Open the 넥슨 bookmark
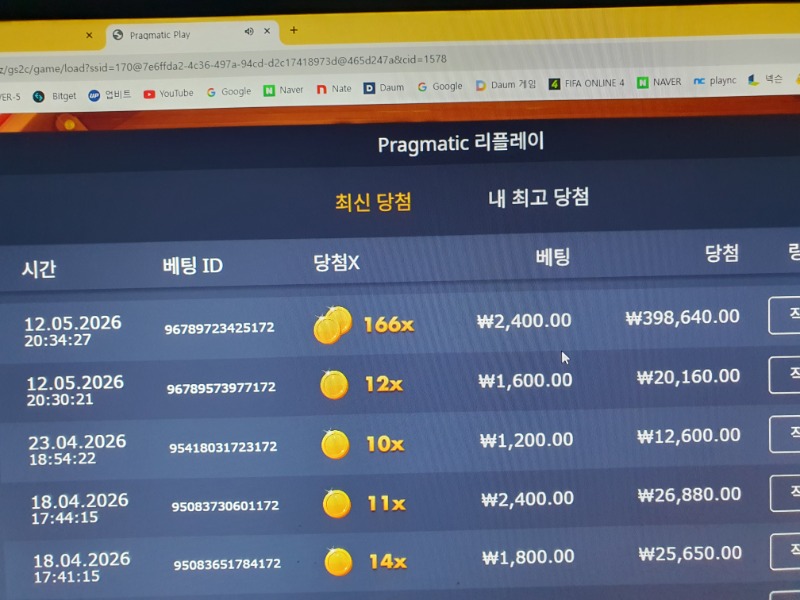 (765, 79)
